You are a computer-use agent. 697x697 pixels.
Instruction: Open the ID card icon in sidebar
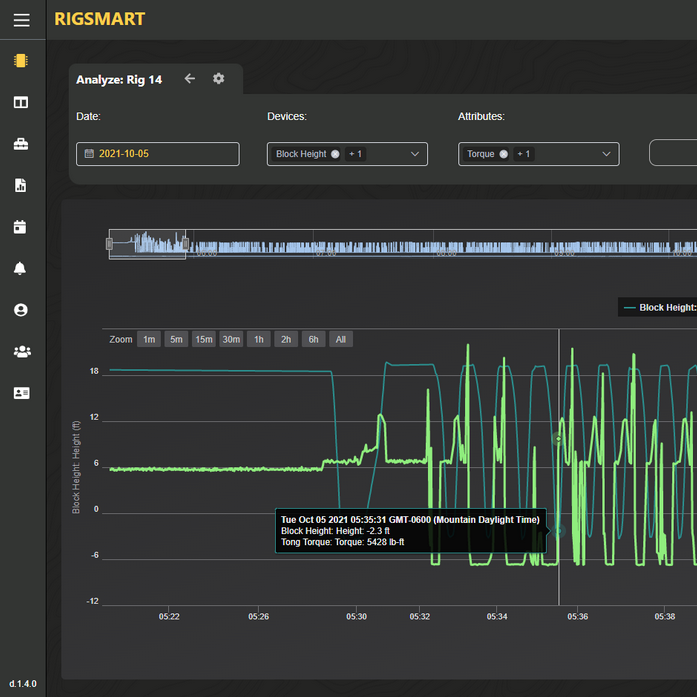pos(21,393)
